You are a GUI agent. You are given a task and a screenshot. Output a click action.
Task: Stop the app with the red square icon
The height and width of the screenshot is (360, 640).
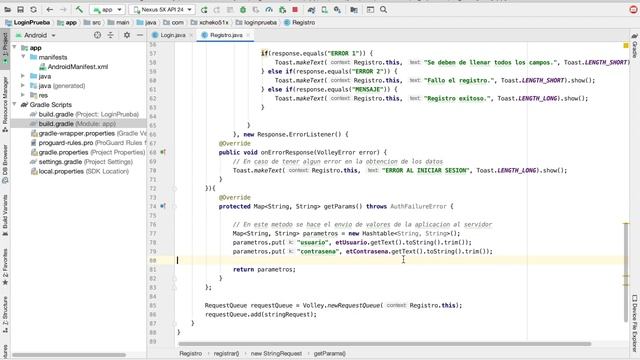coord(295,9)
